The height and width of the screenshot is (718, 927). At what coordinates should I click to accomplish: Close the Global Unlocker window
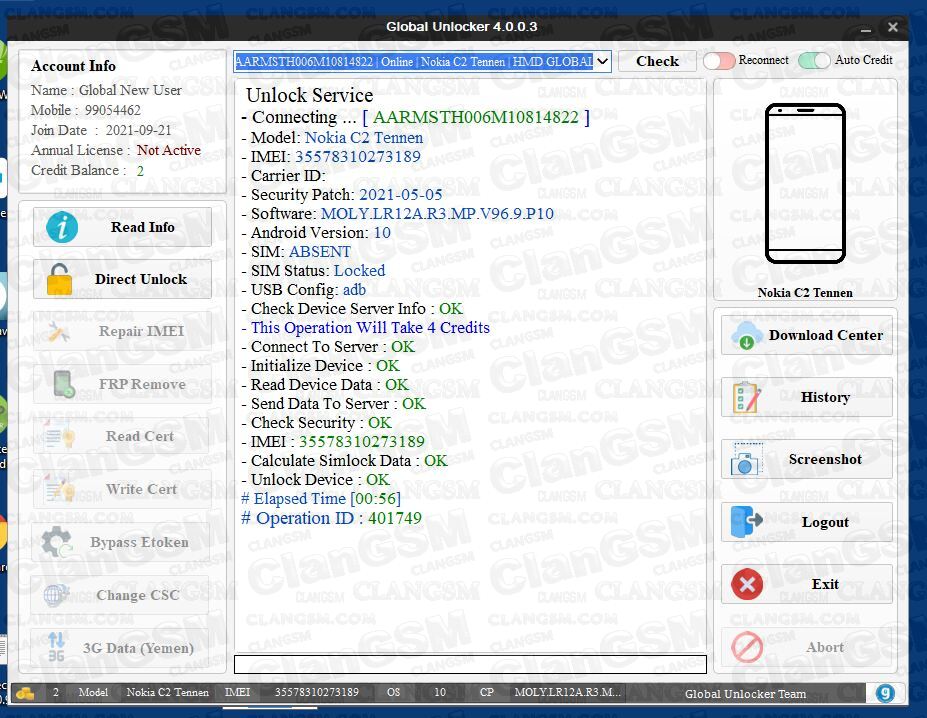pyautogui.click(x=893, y=27)
